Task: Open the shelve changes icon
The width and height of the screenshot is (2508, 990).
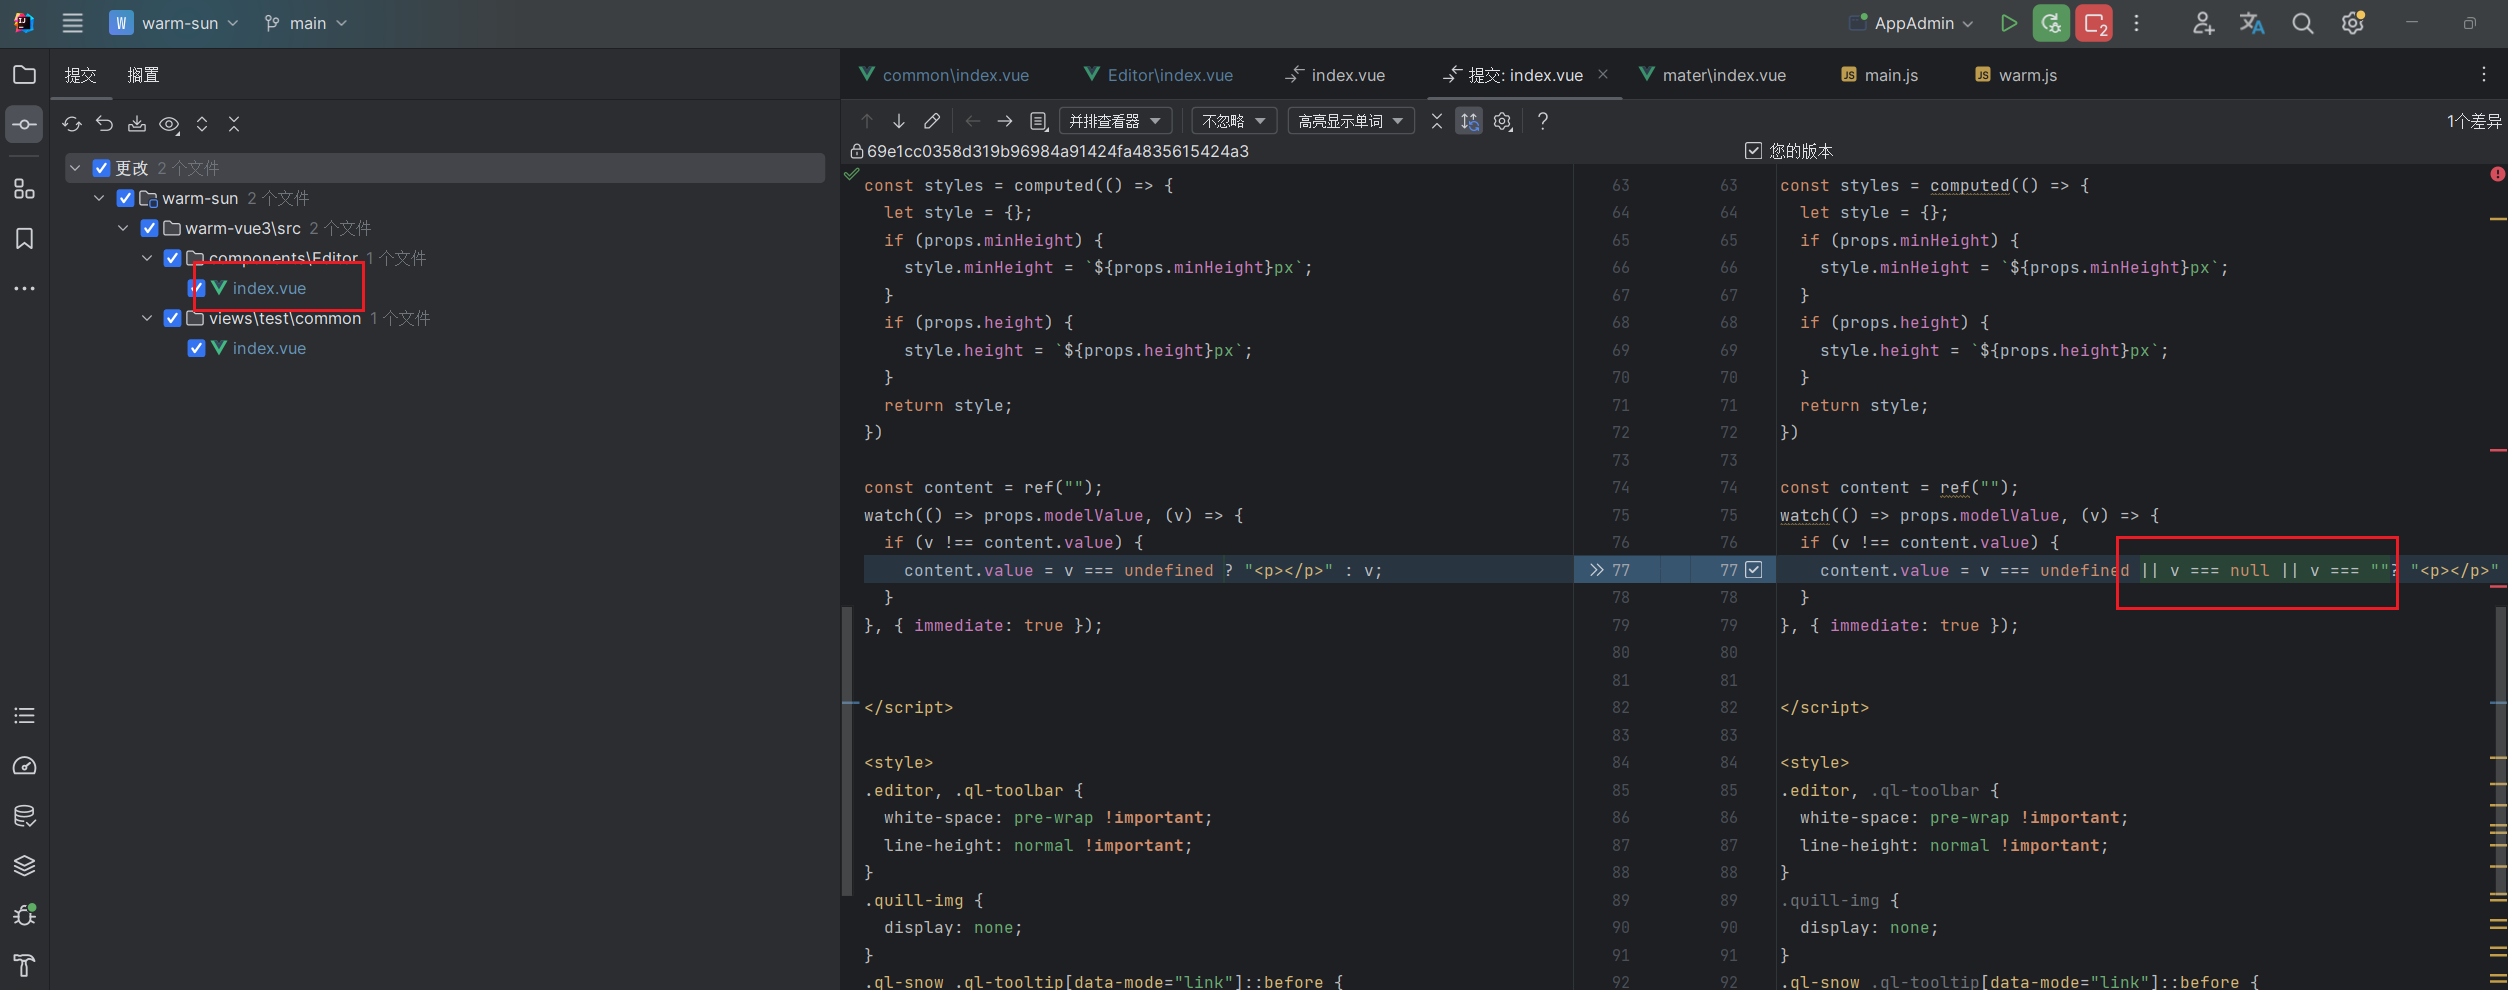Action: click(137, 124)
